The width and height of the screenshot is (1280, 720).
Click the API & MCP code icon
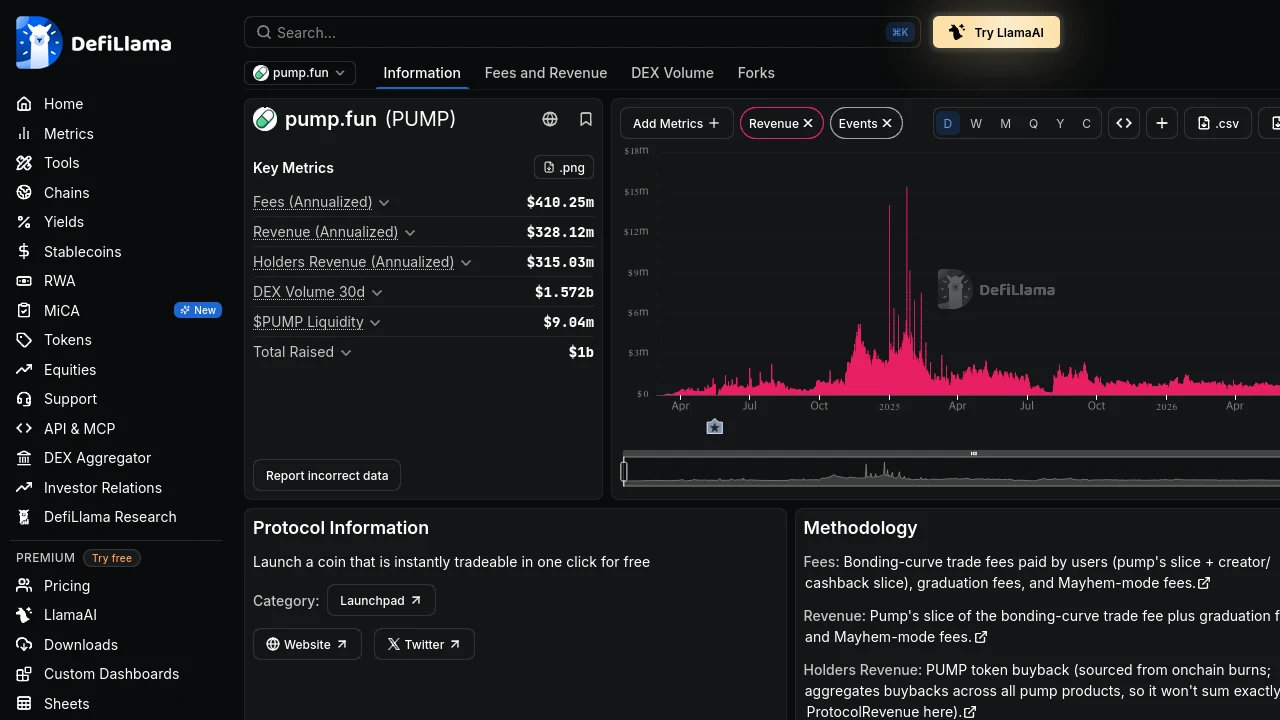pos(24,428)
